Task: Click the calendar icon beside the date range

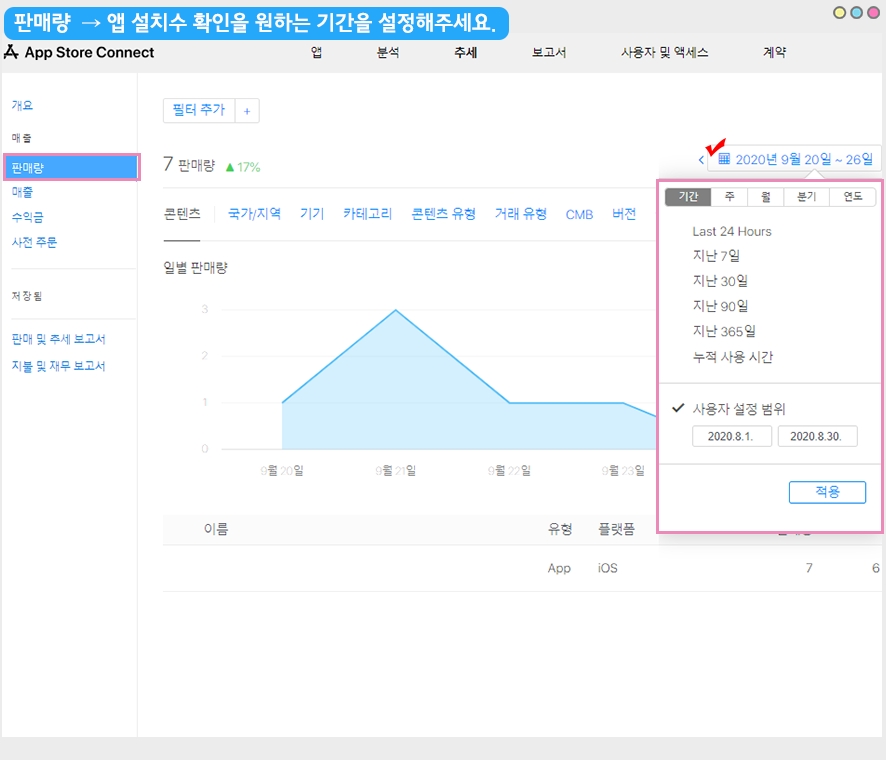Action: [x=725, y=159]
